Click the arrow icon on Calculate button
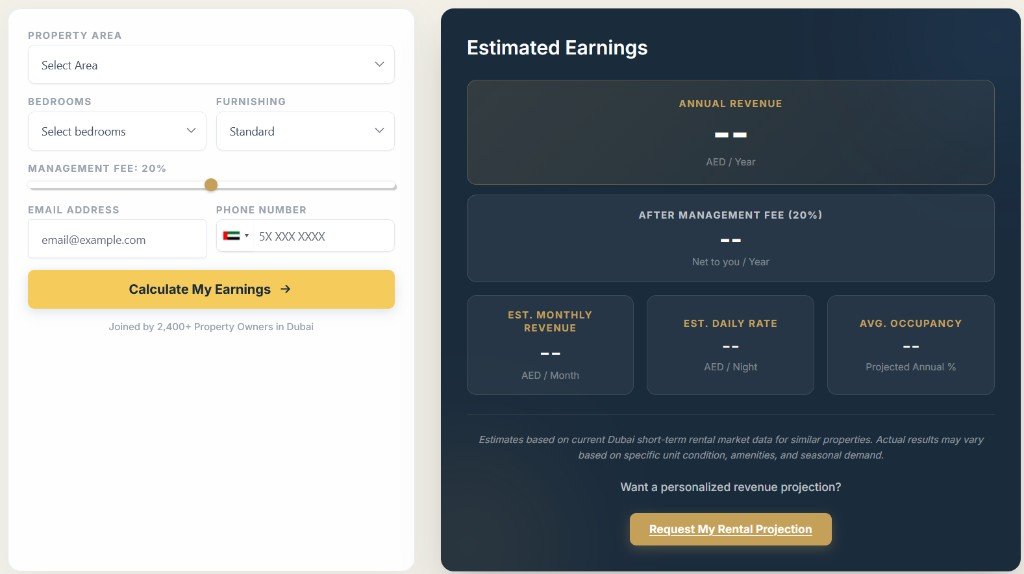The image size is (1024, 574). click(285, 289)
